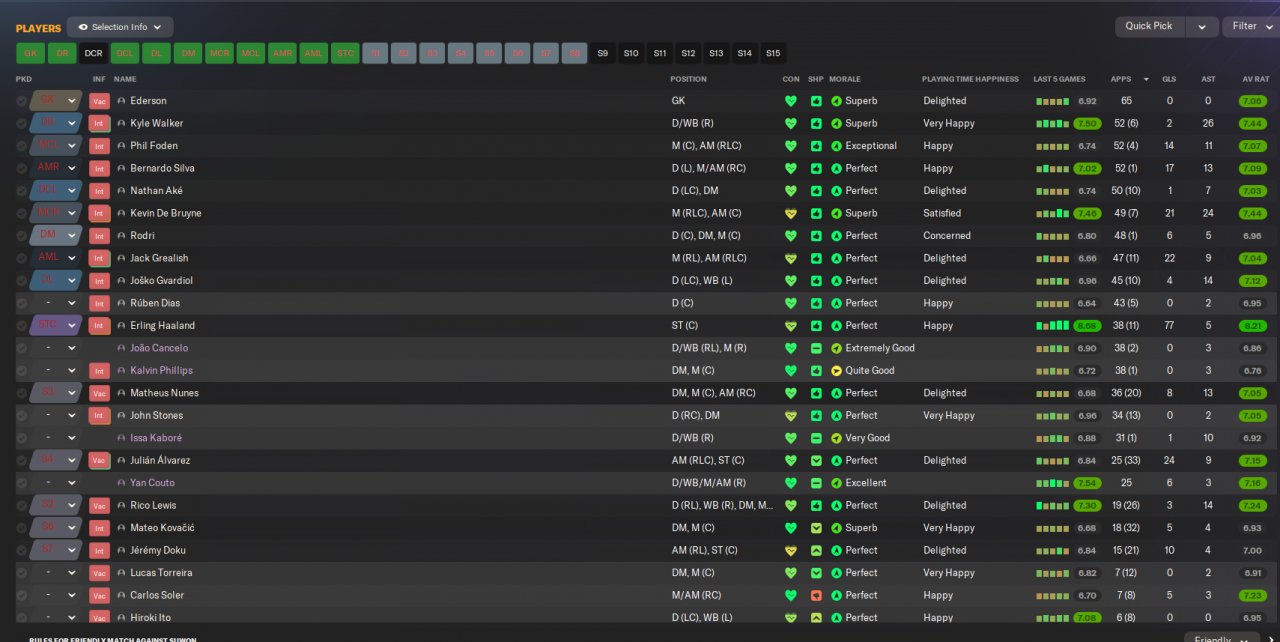1280x642 pixels.
Task: Click the sharpness icon for Mateo Kovačić
Action: click(x=816, y=528)
